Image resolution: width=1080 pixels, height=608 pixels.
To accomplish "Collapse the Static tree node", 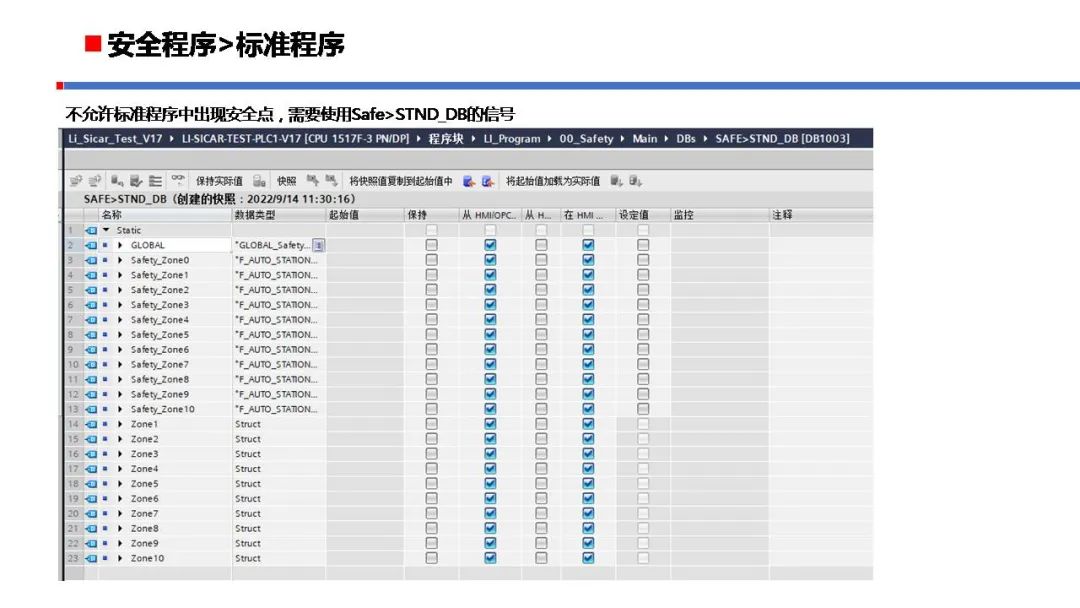I will (x=106, y=230).
